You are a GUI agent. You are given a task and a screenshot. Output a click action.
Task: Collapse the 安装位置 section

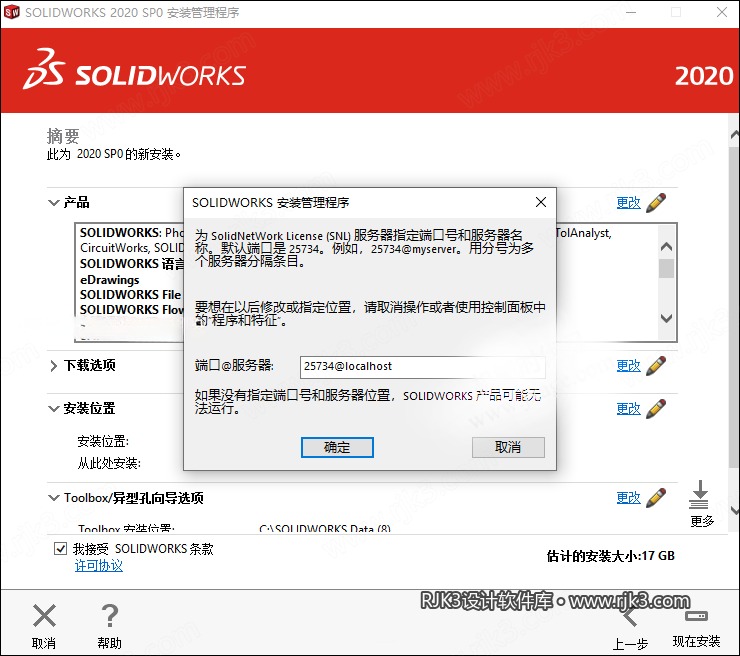coord(53,409)
